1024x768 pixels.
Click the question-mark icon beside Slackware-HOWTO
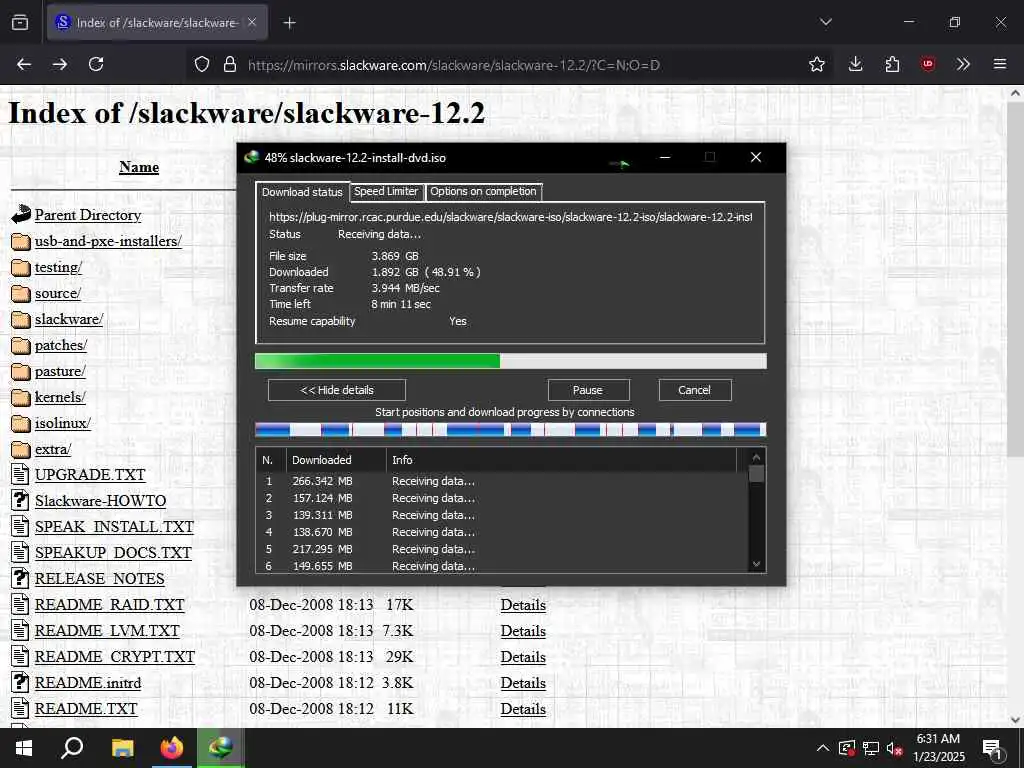coord(20,500)
